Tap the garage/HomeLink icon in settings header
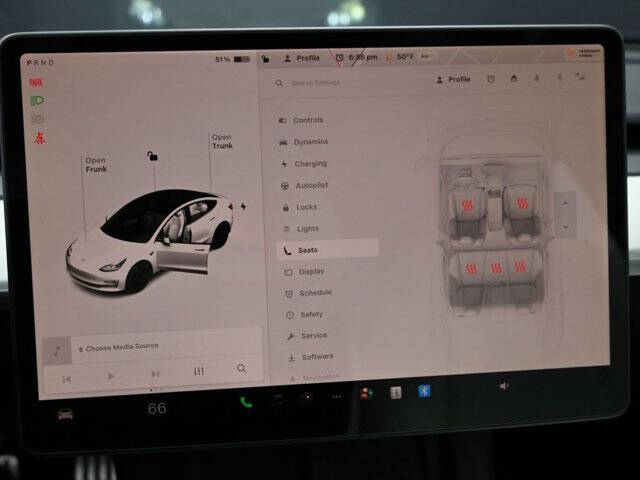This screenshot has height=480, width=640. 513,78
